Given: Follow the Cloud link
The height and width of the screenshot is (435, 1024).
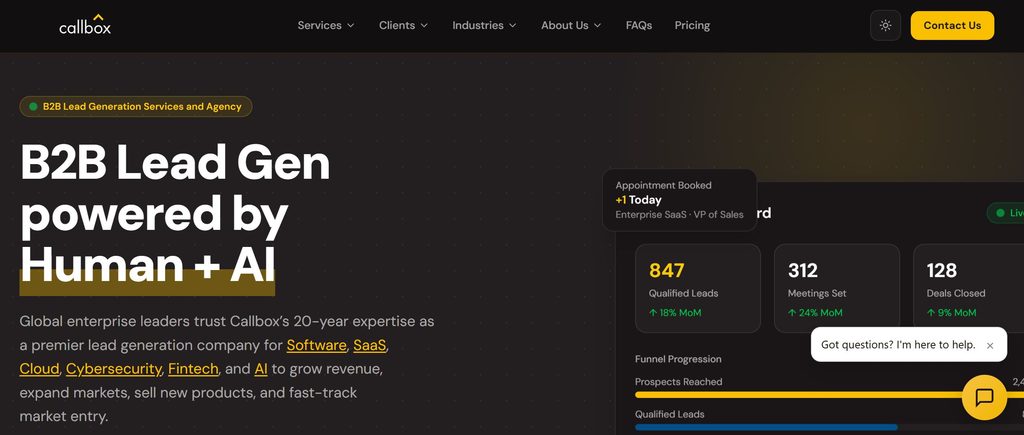Looking at the screenshot, I should pos(39,369).
